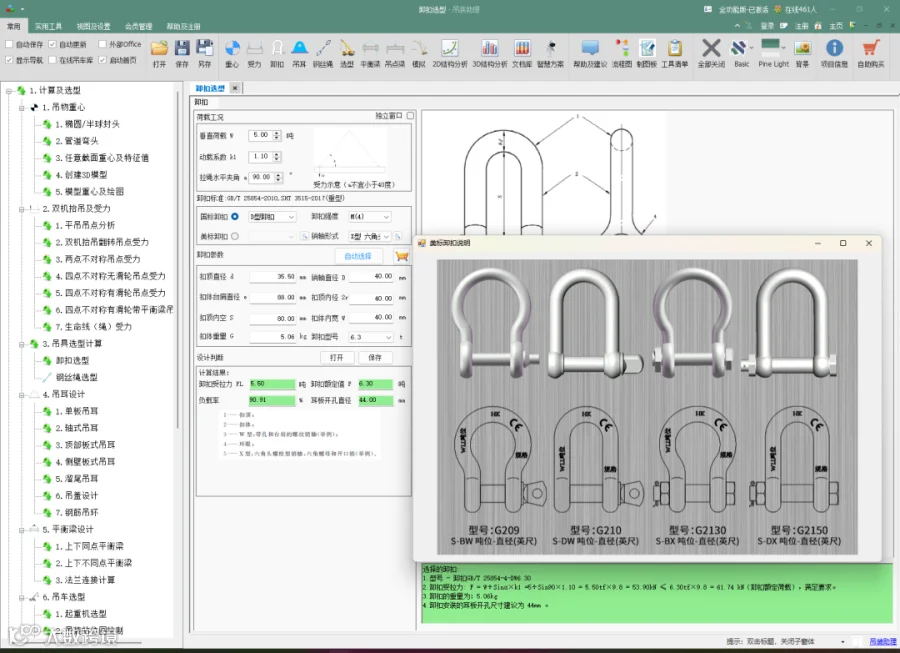Image resolution: width=900 pixels, height=653 pixels.
Task: Toggle the 自动保存 checkbox
Action: tap(9, 44)
